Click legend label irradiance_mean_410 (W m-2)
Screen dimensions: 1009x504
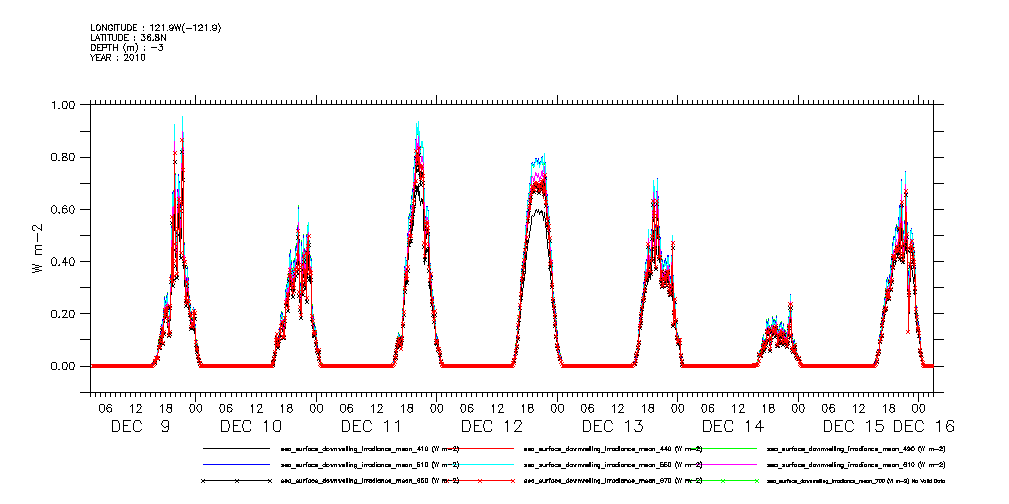(x=369, y=449)
